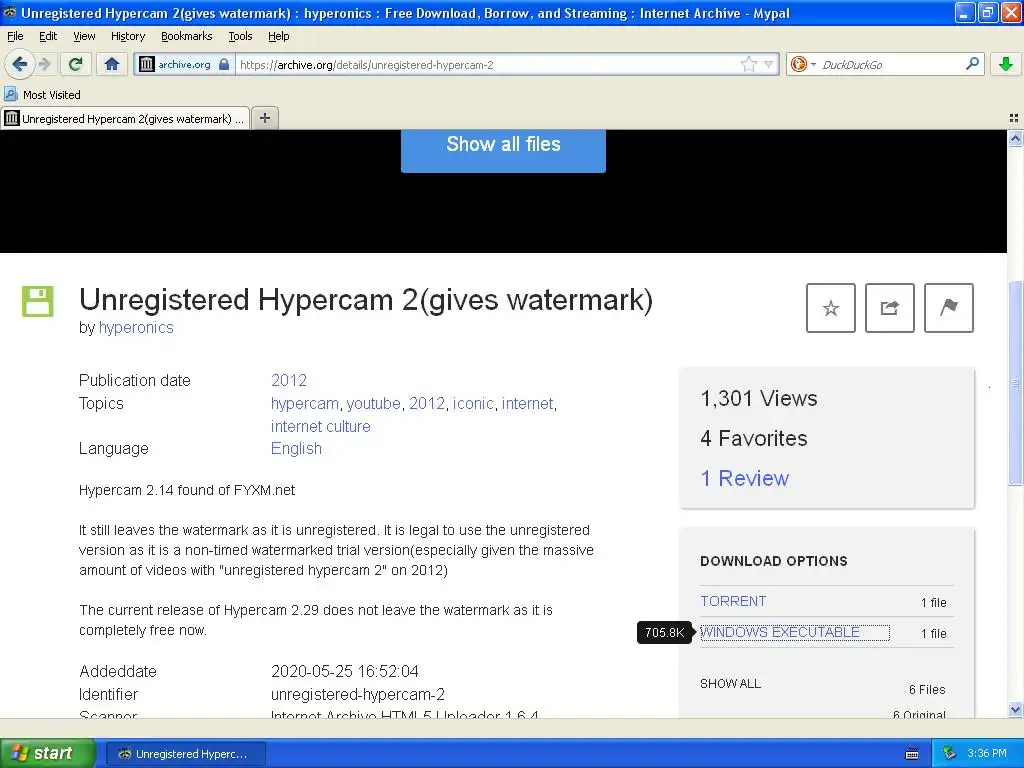Click the 1,301 Views text

759,398
